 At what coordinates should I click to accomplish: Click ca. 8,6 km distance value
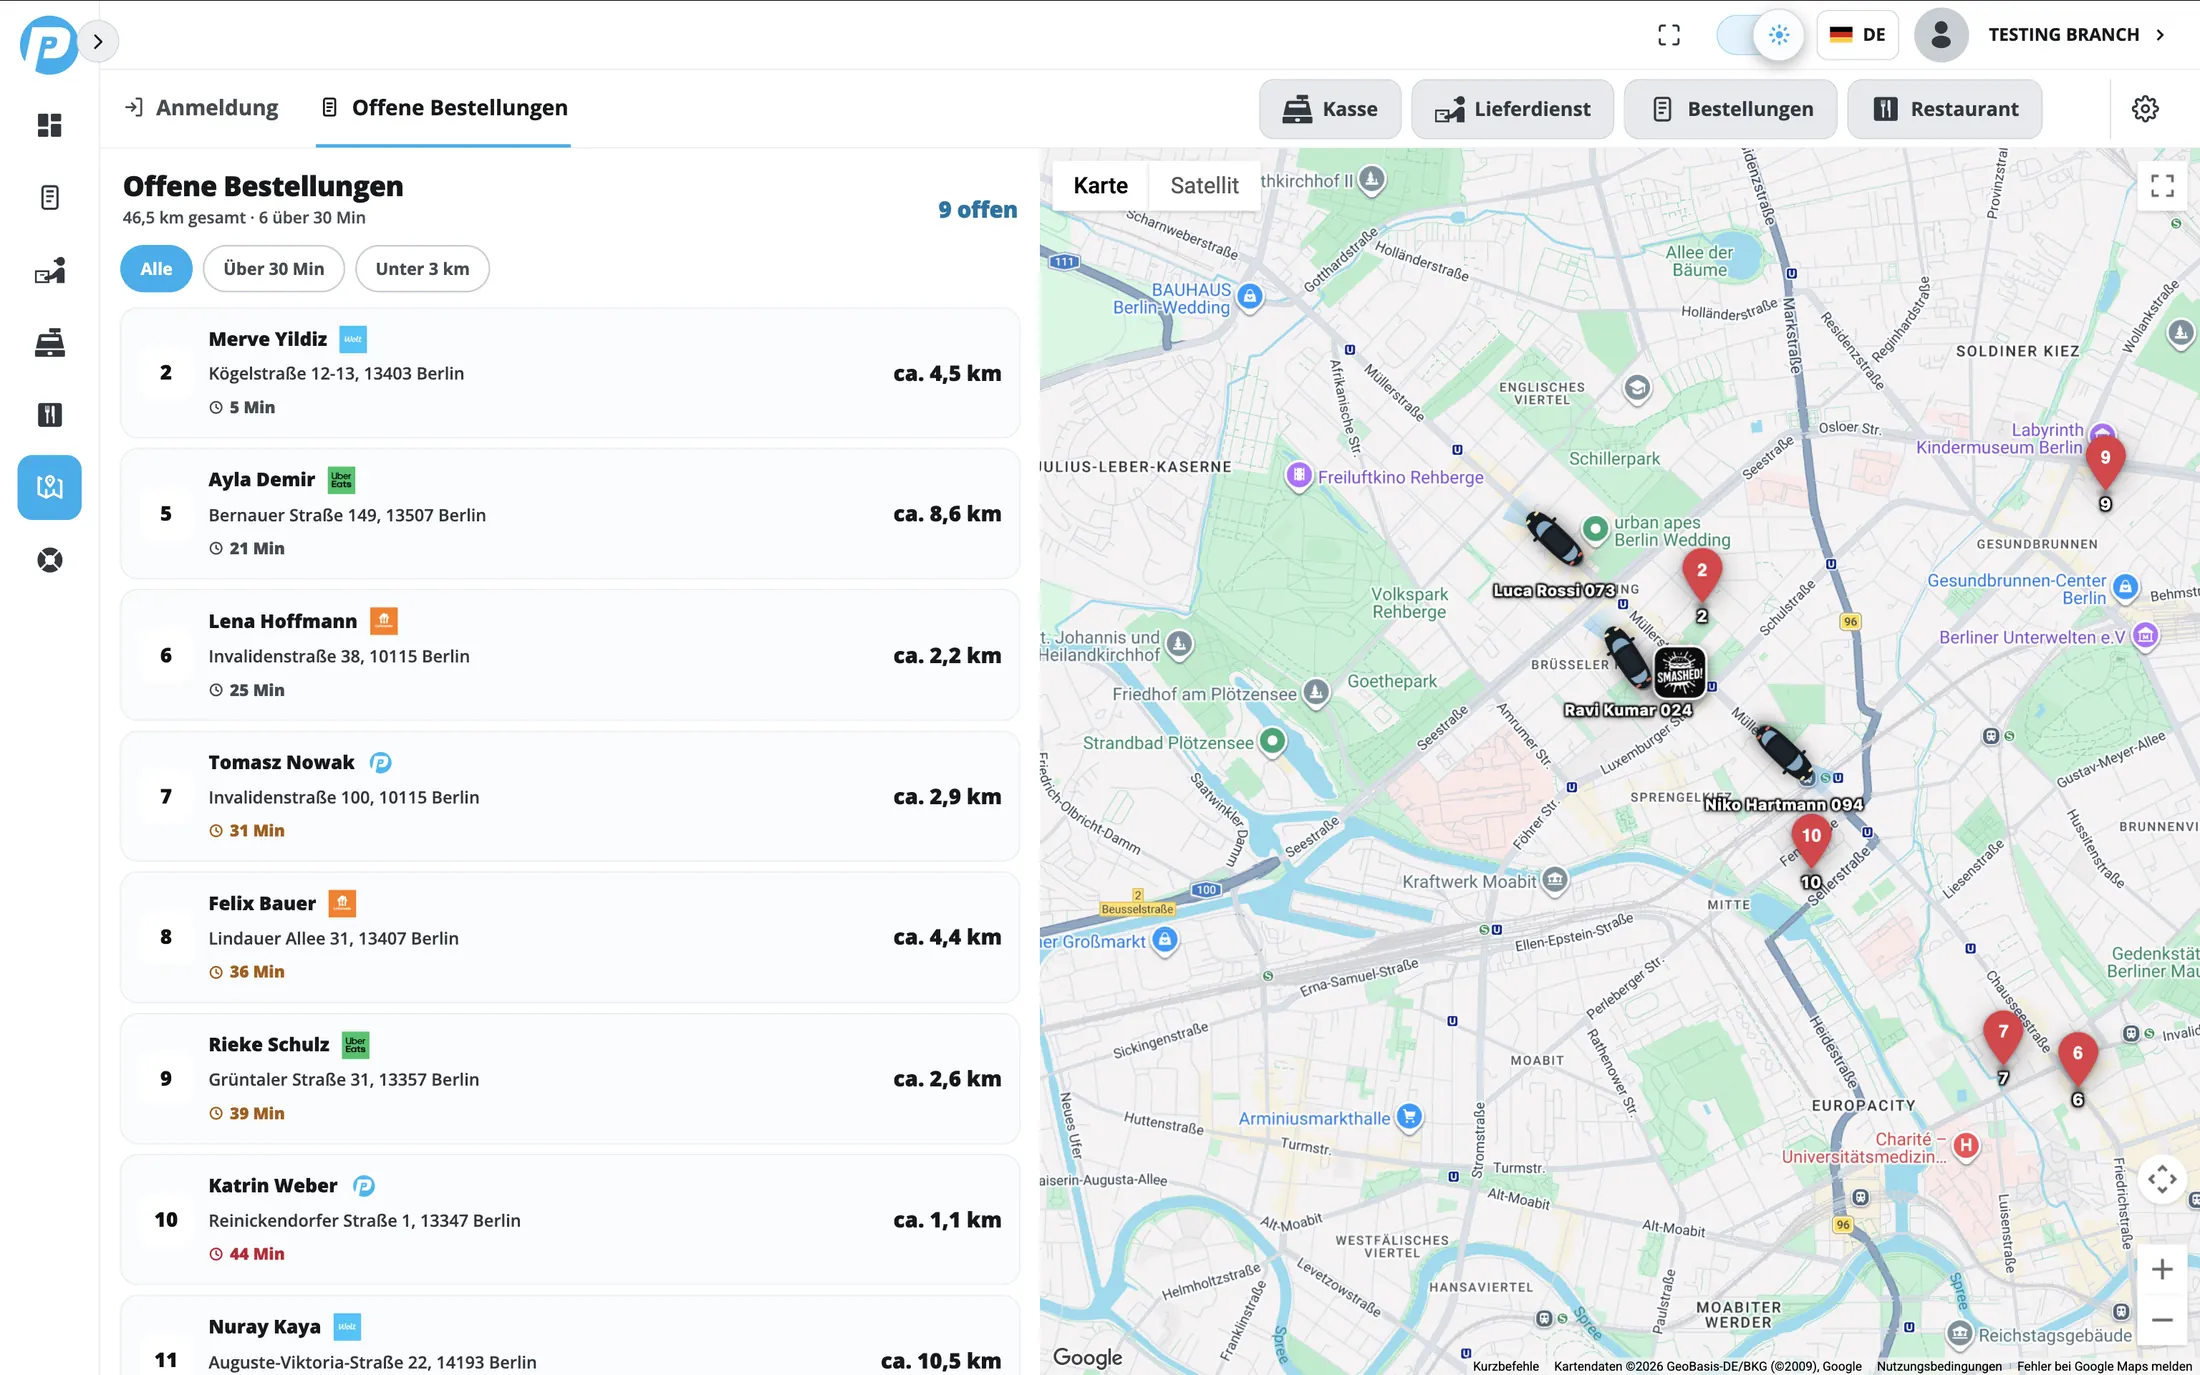point(947,514)
